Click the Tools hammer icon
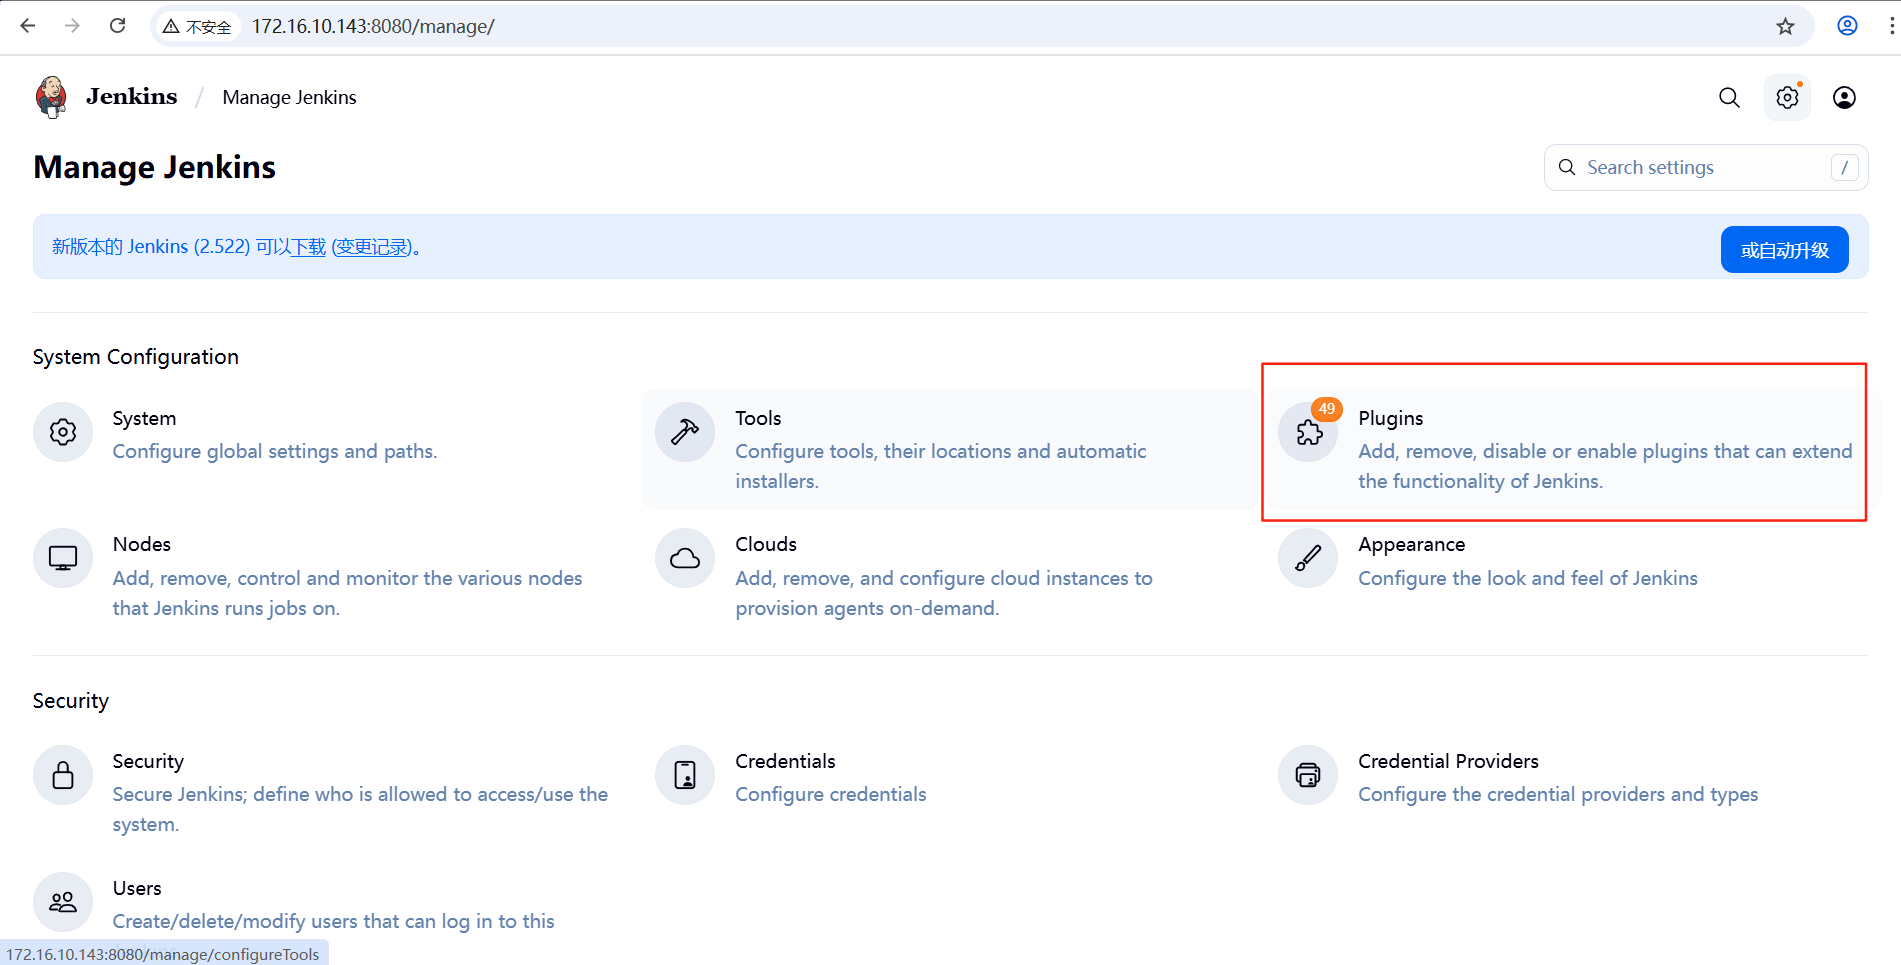This screenshot has width=1901, height=965. tap(685, 432)
